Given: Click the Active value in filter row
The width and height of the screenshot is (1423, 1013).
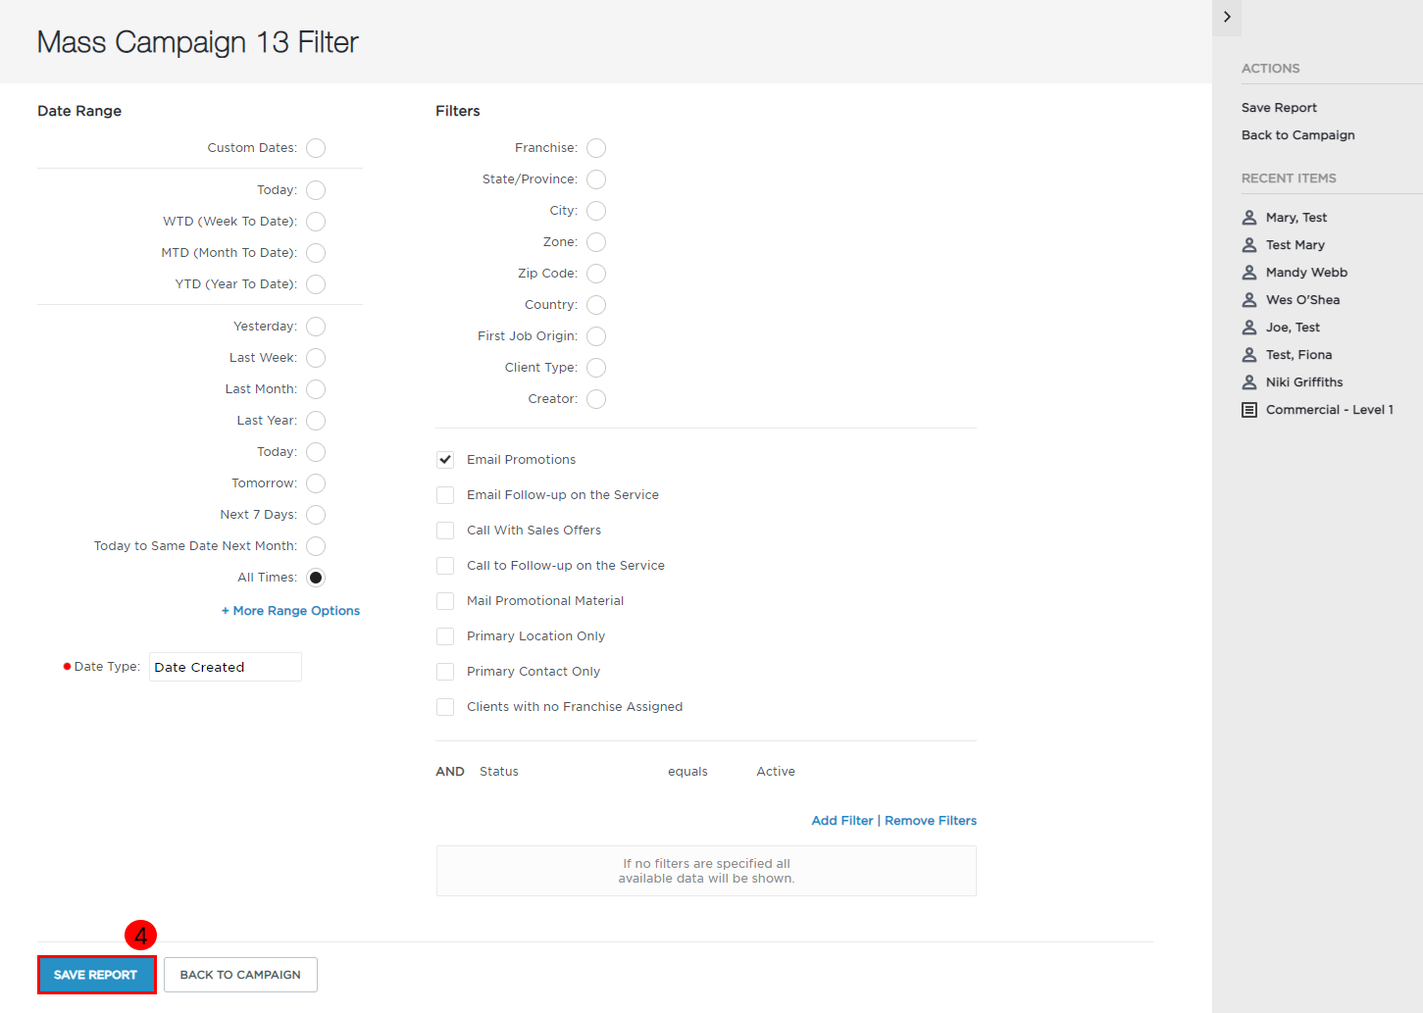Looking at the screenshot, I should click(x=776, y=772).
